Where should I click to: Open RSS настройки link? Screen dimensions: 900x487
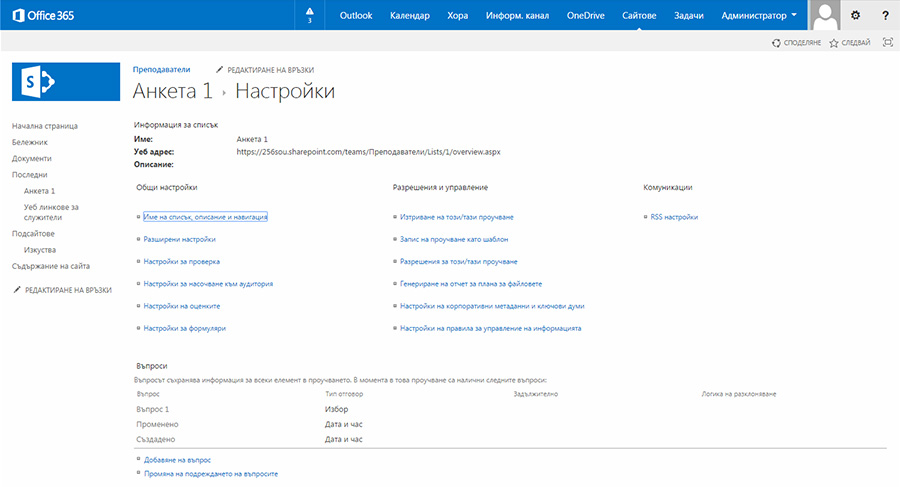click(674, 217)
